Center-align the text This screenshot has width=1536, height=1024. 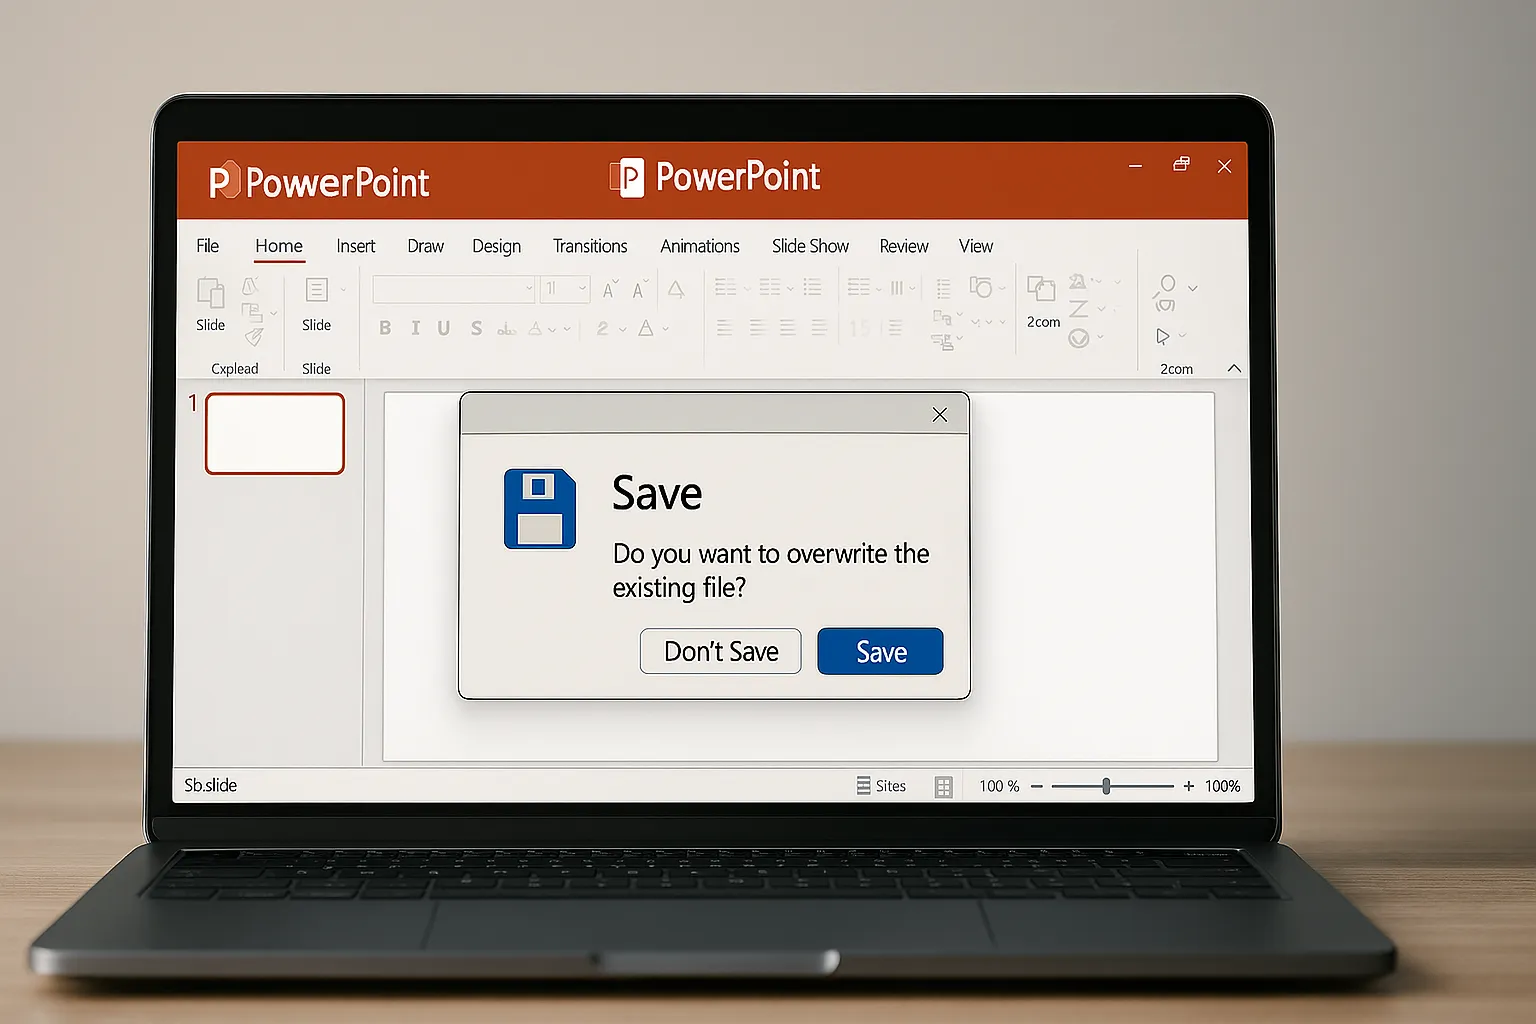(x=759, y=327)
